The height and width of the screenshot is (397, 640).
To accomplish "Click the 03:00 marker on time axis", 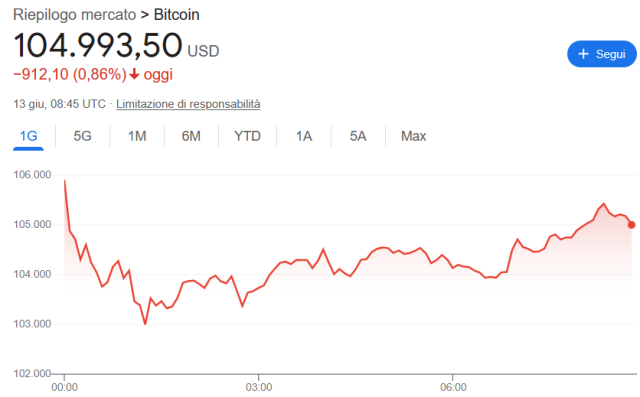I will [x=259, y=387].
